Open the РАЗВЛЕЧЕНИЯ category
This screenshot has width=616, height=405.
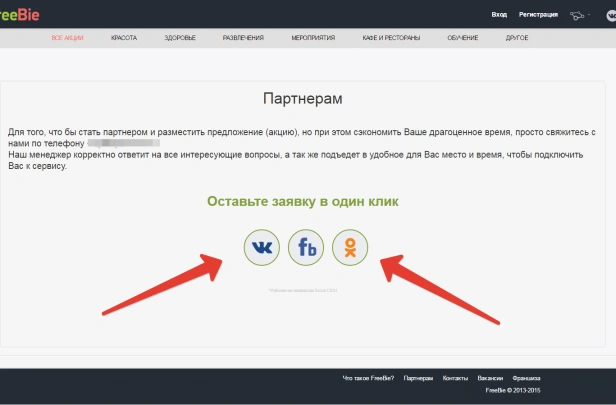[x=243, y=38]
